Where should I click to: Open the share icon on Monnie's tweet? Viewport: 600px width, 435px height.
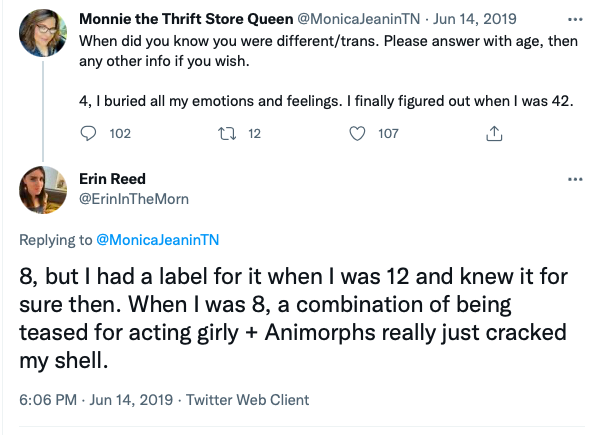(493, 132)
